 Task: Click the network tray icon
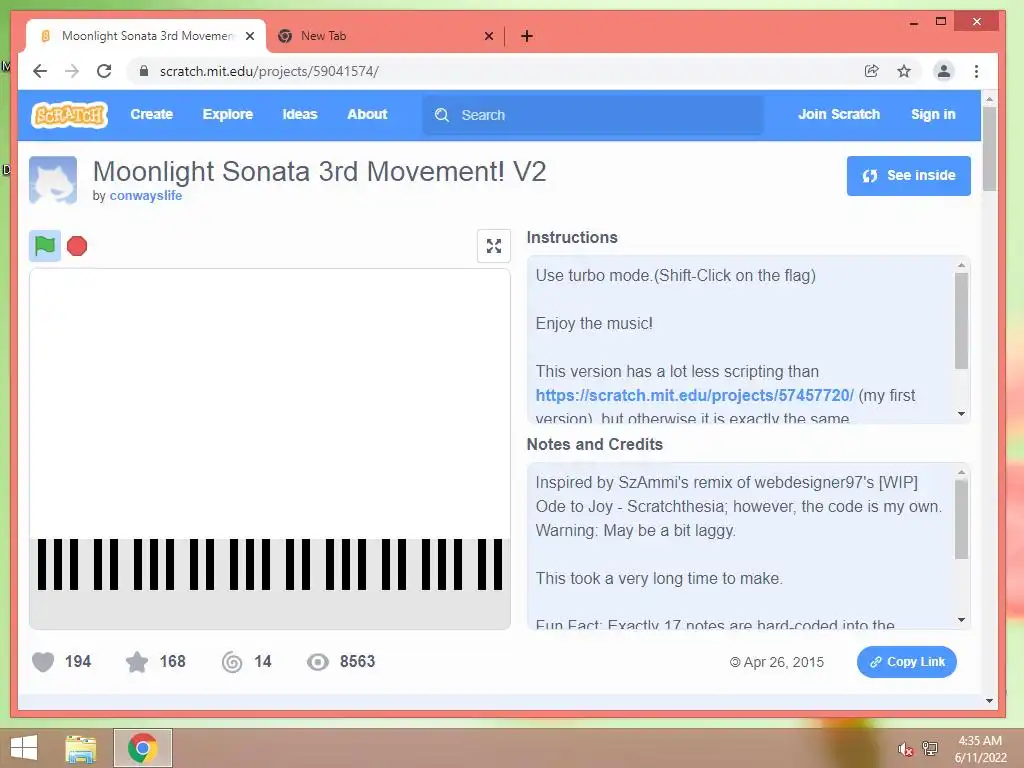930,748
